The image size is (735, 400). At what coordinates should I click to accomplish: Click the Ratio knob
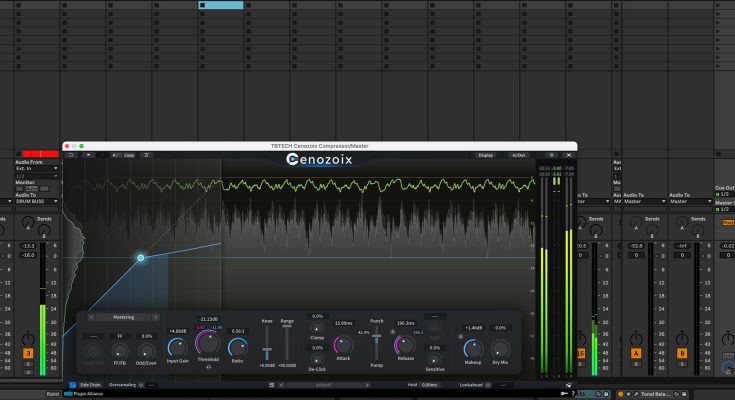(x=237, y=347)
